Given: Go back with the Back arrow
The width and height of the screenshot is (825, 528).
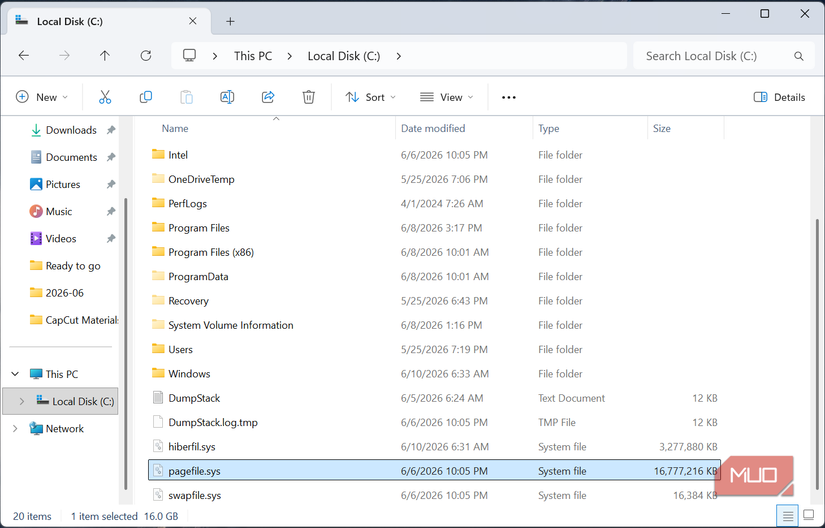Looking at the screenshot, I should coord(24,56).
